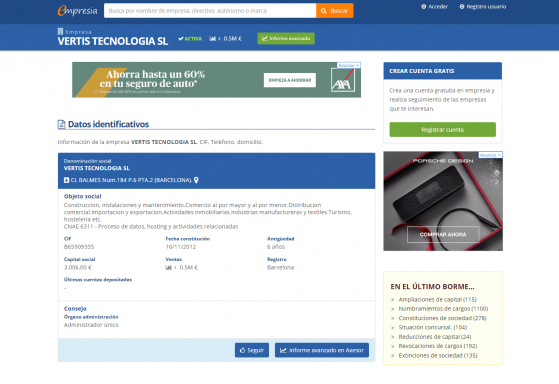Open Revocaciones de cargos (192) link
The height and width of the screenshot is (384, 559).
click(x=437, y=346)
